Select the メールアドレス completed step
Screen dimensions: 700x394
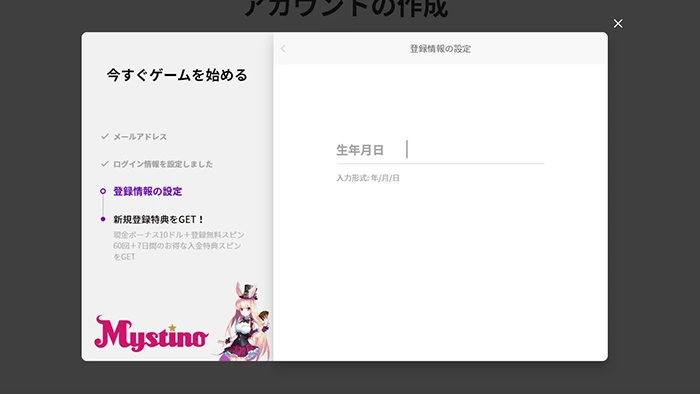point(140,137)
